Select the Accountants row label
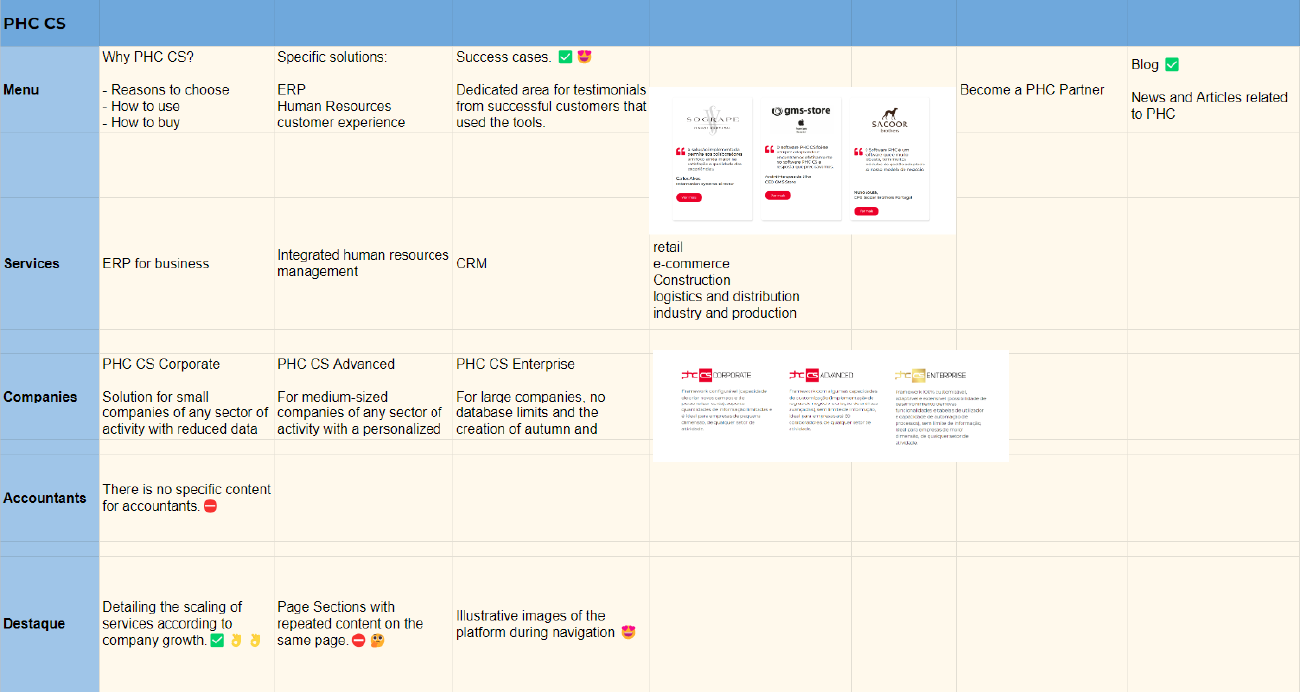The height and width of the screenshot is (692, 1300). point(50,498)
